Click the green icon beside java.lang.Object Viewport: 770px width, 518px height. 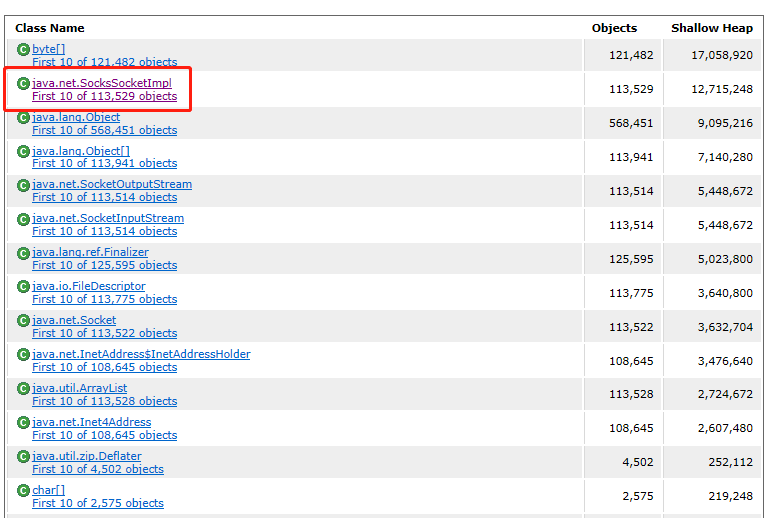[23, 118]
